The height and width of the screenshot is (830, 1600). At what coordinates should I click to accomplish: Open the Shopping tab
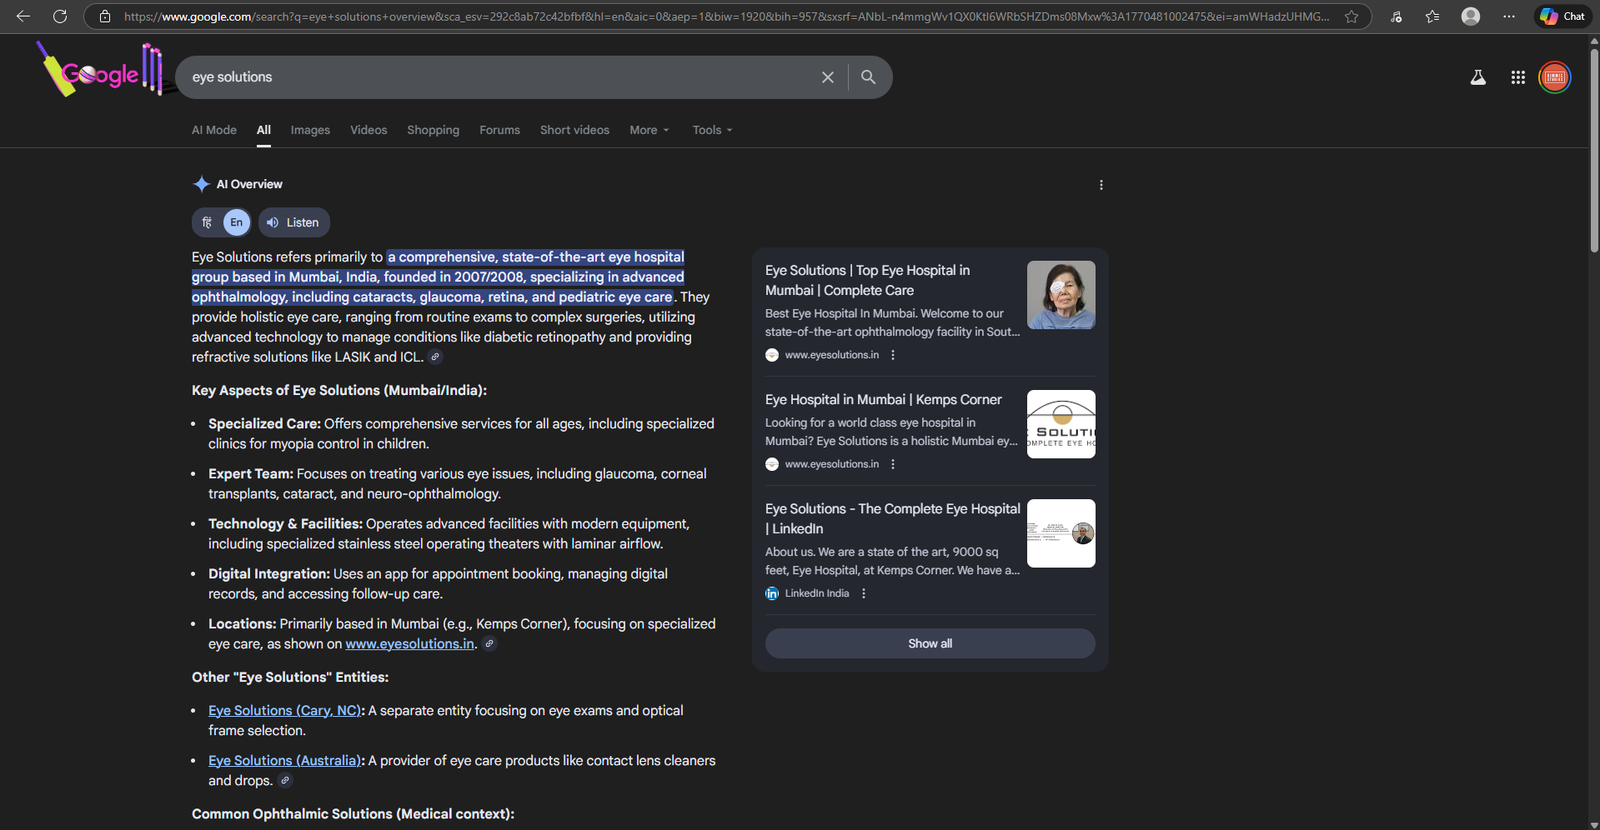(x=433, y=130)
